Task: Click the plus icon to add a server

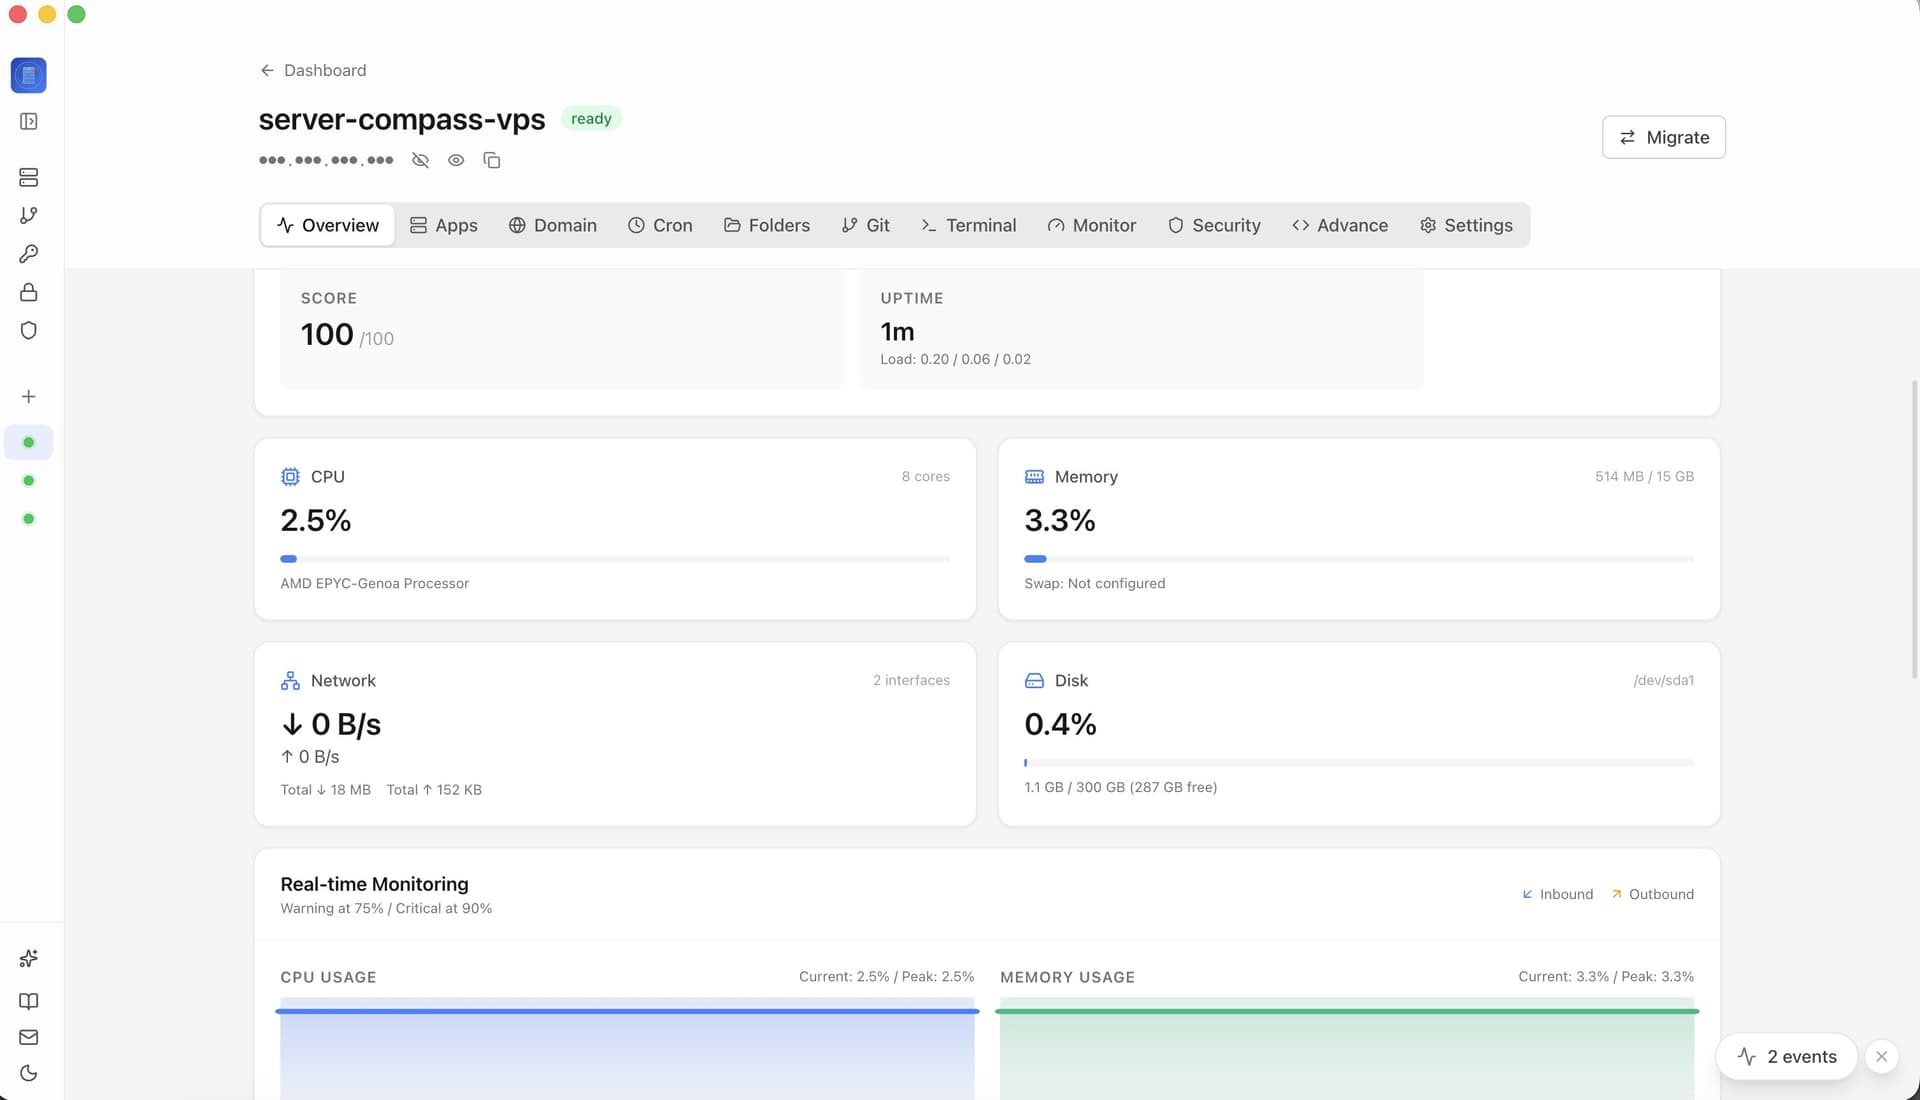Action: pyautogui.click(x=28, y=396)
